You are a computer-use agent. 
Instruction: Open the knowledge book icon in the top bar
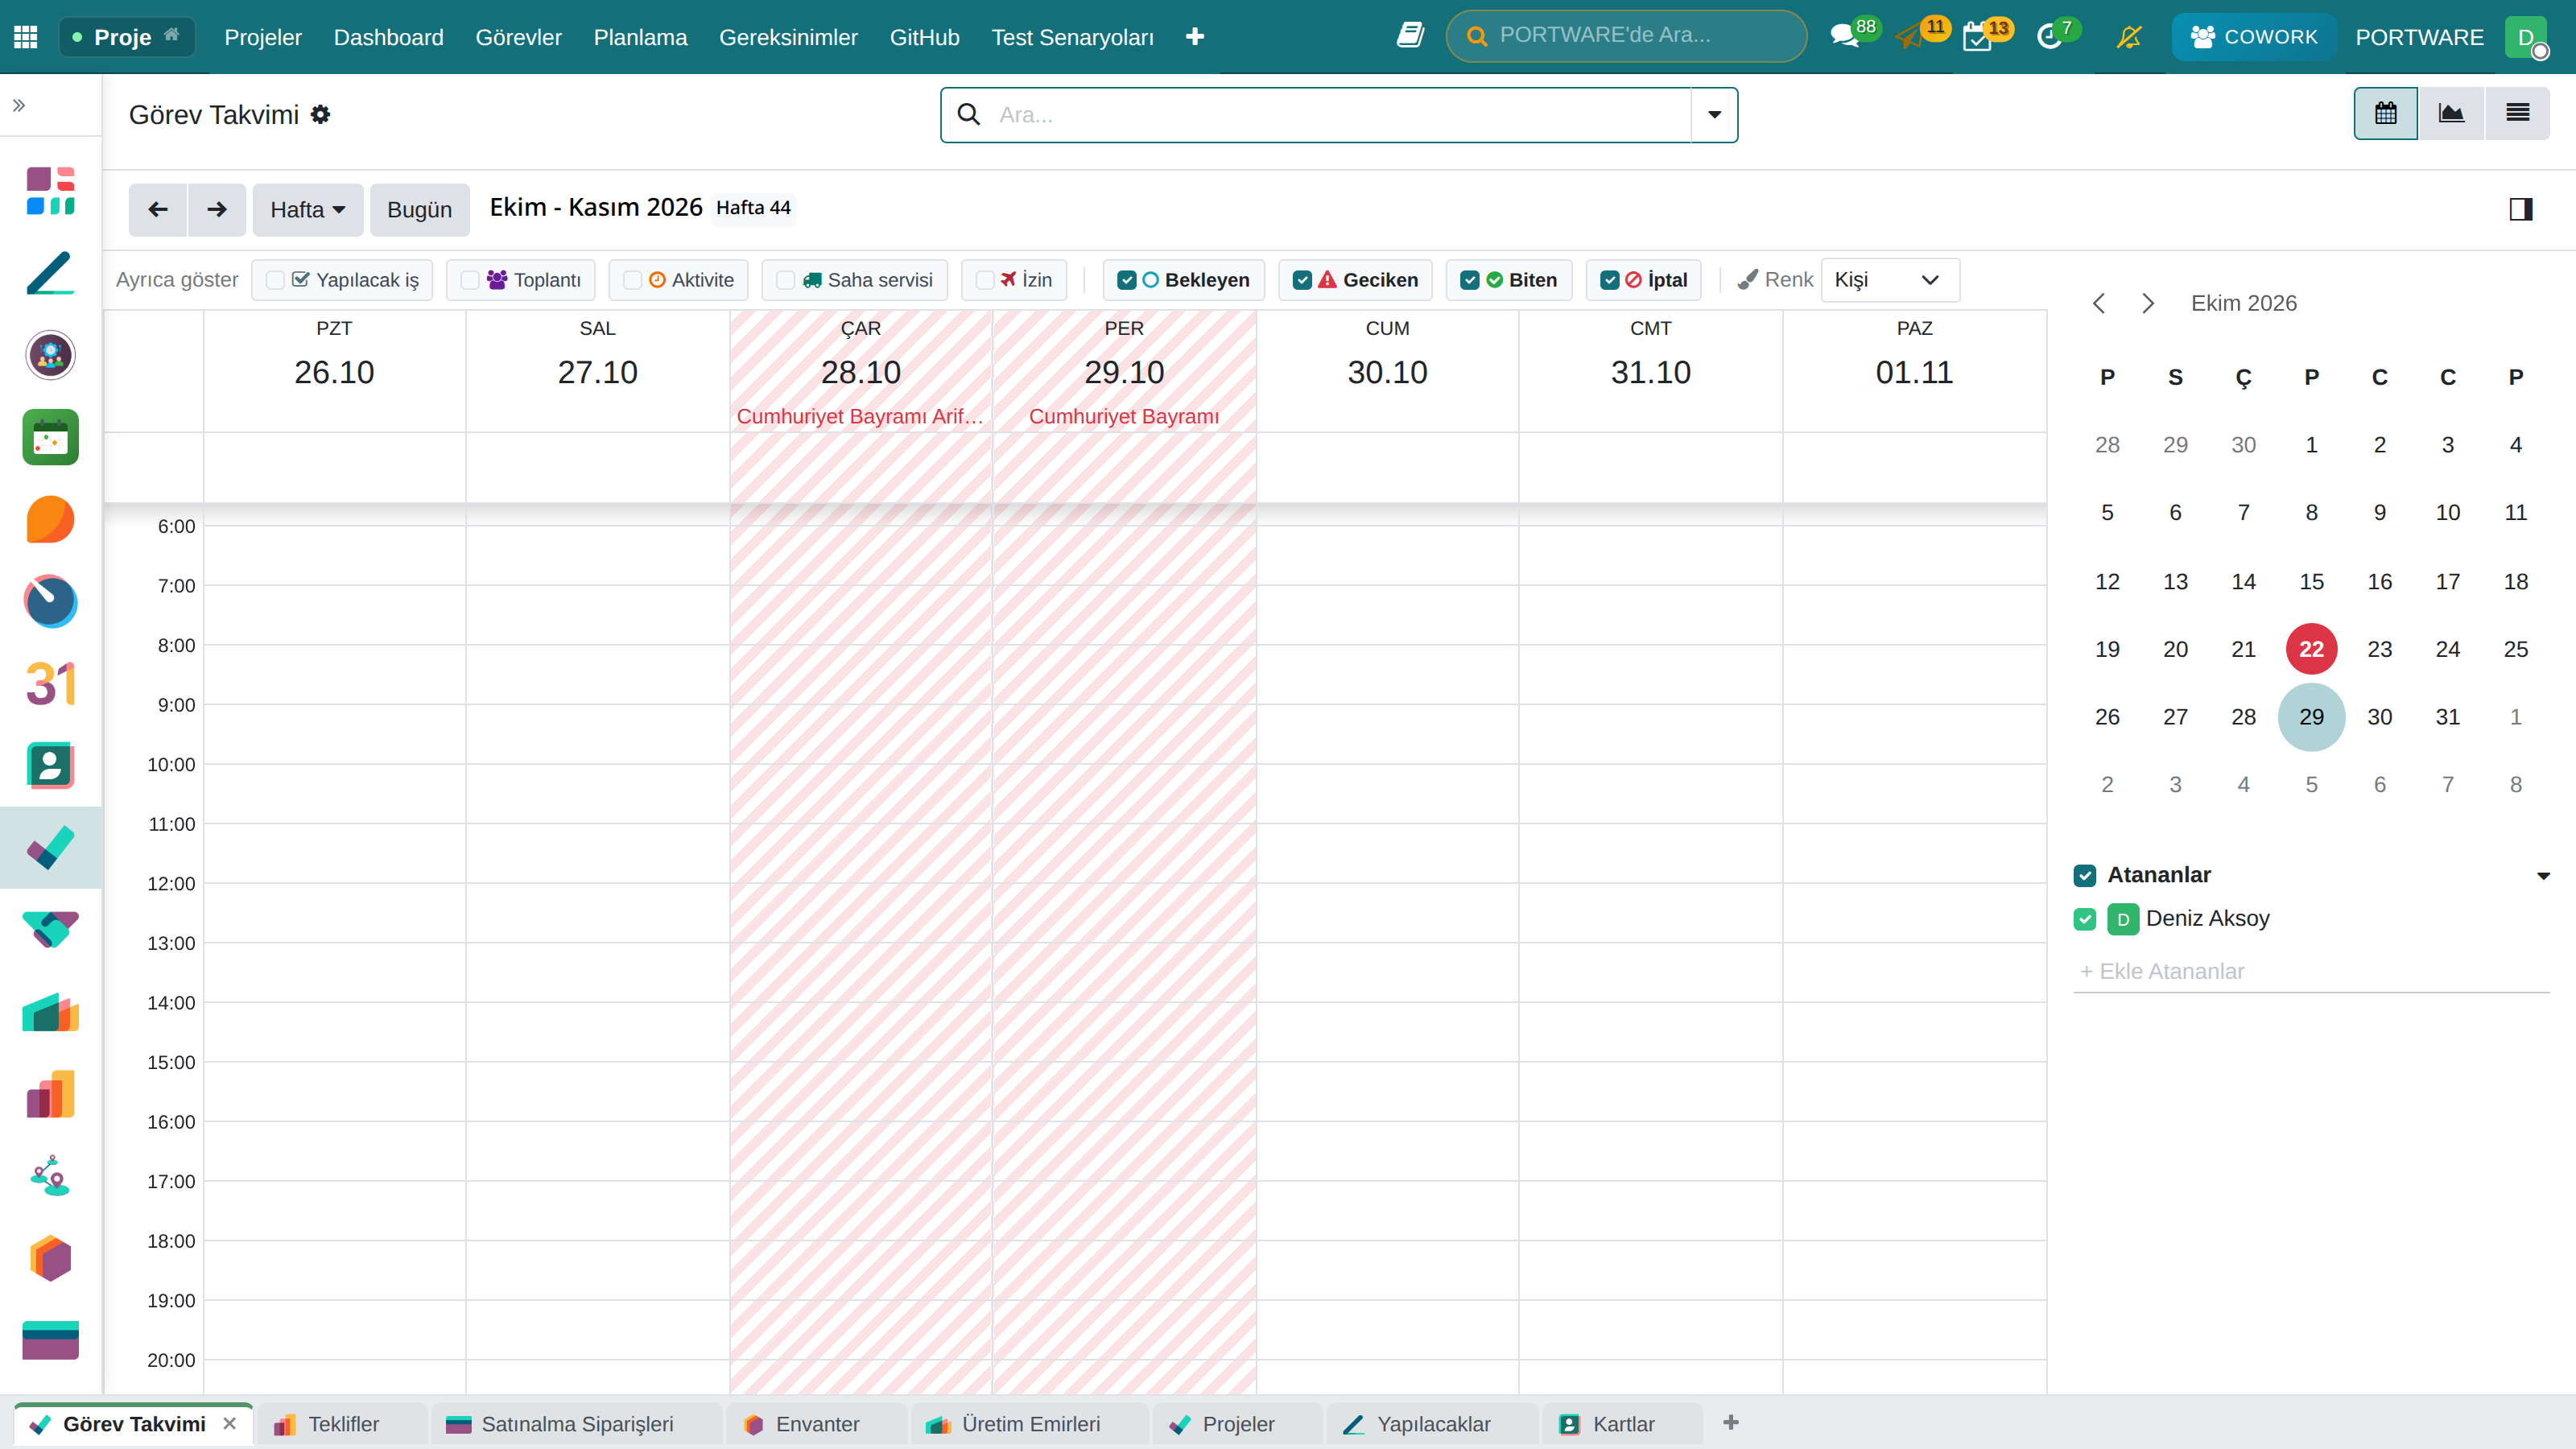click(x=1410, y=36)
